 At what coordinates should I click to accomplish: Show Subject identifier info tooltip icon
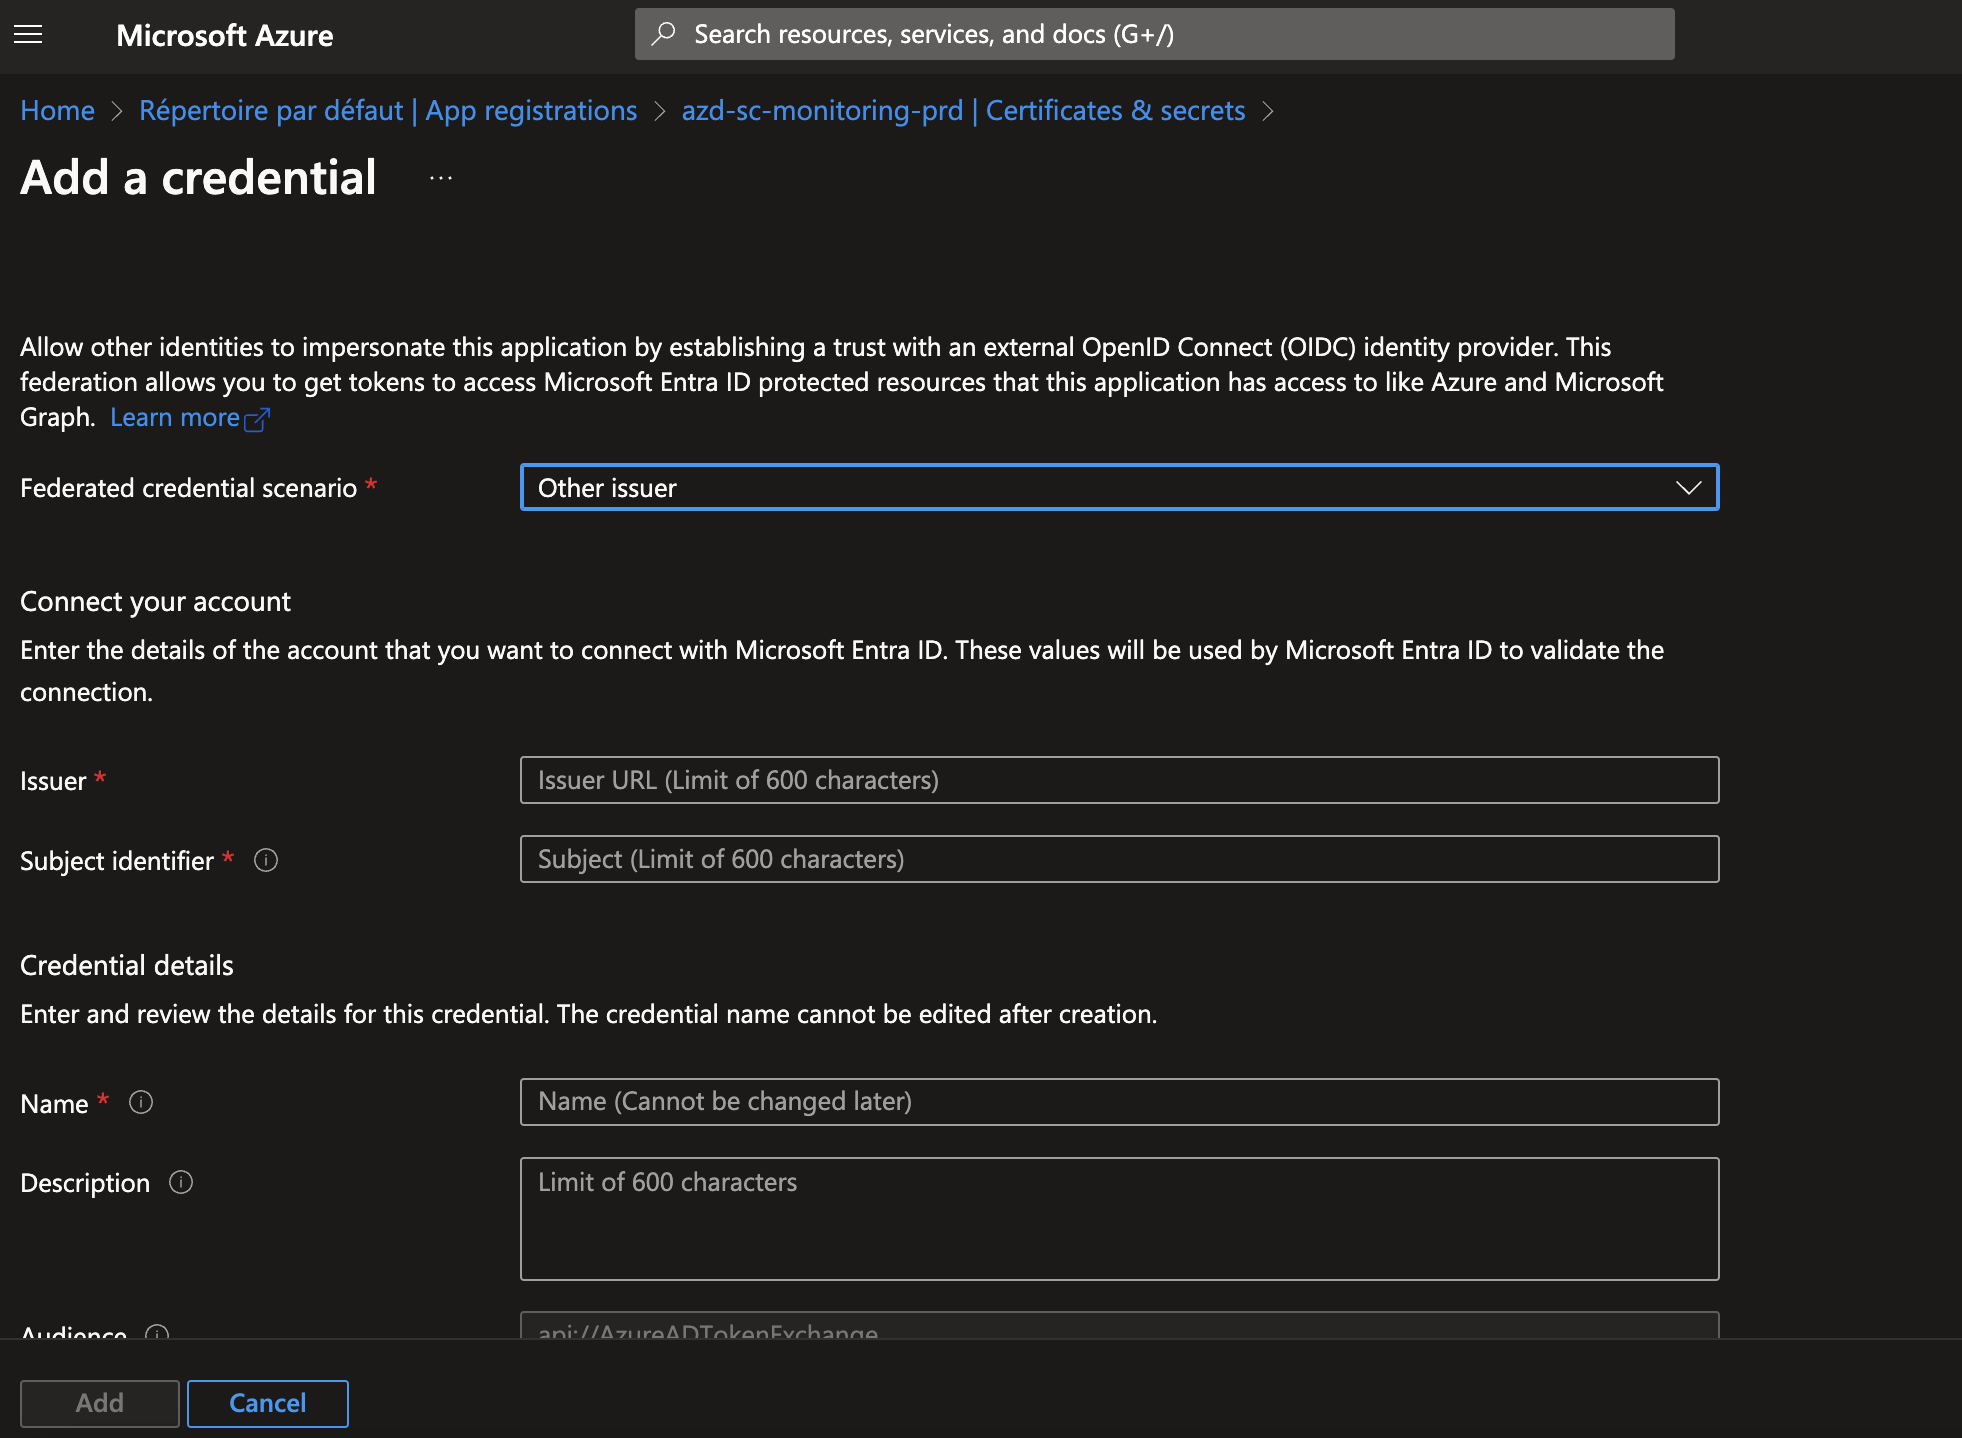pyautogui.click(x=266, y=860)
